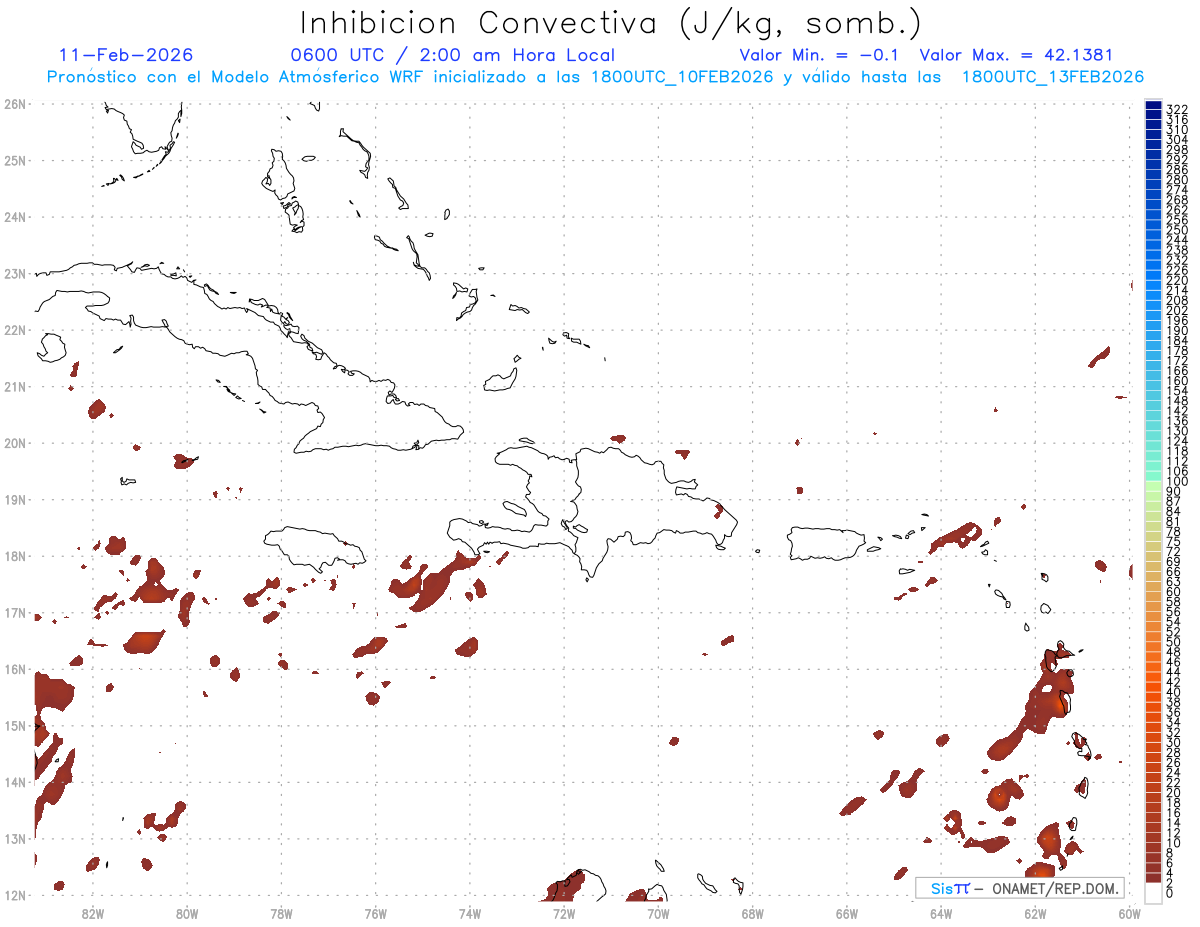Viewport: 1200px width, 927px height.
Task: Click the '72W' longitude label
Action: [x=564, y=912]
